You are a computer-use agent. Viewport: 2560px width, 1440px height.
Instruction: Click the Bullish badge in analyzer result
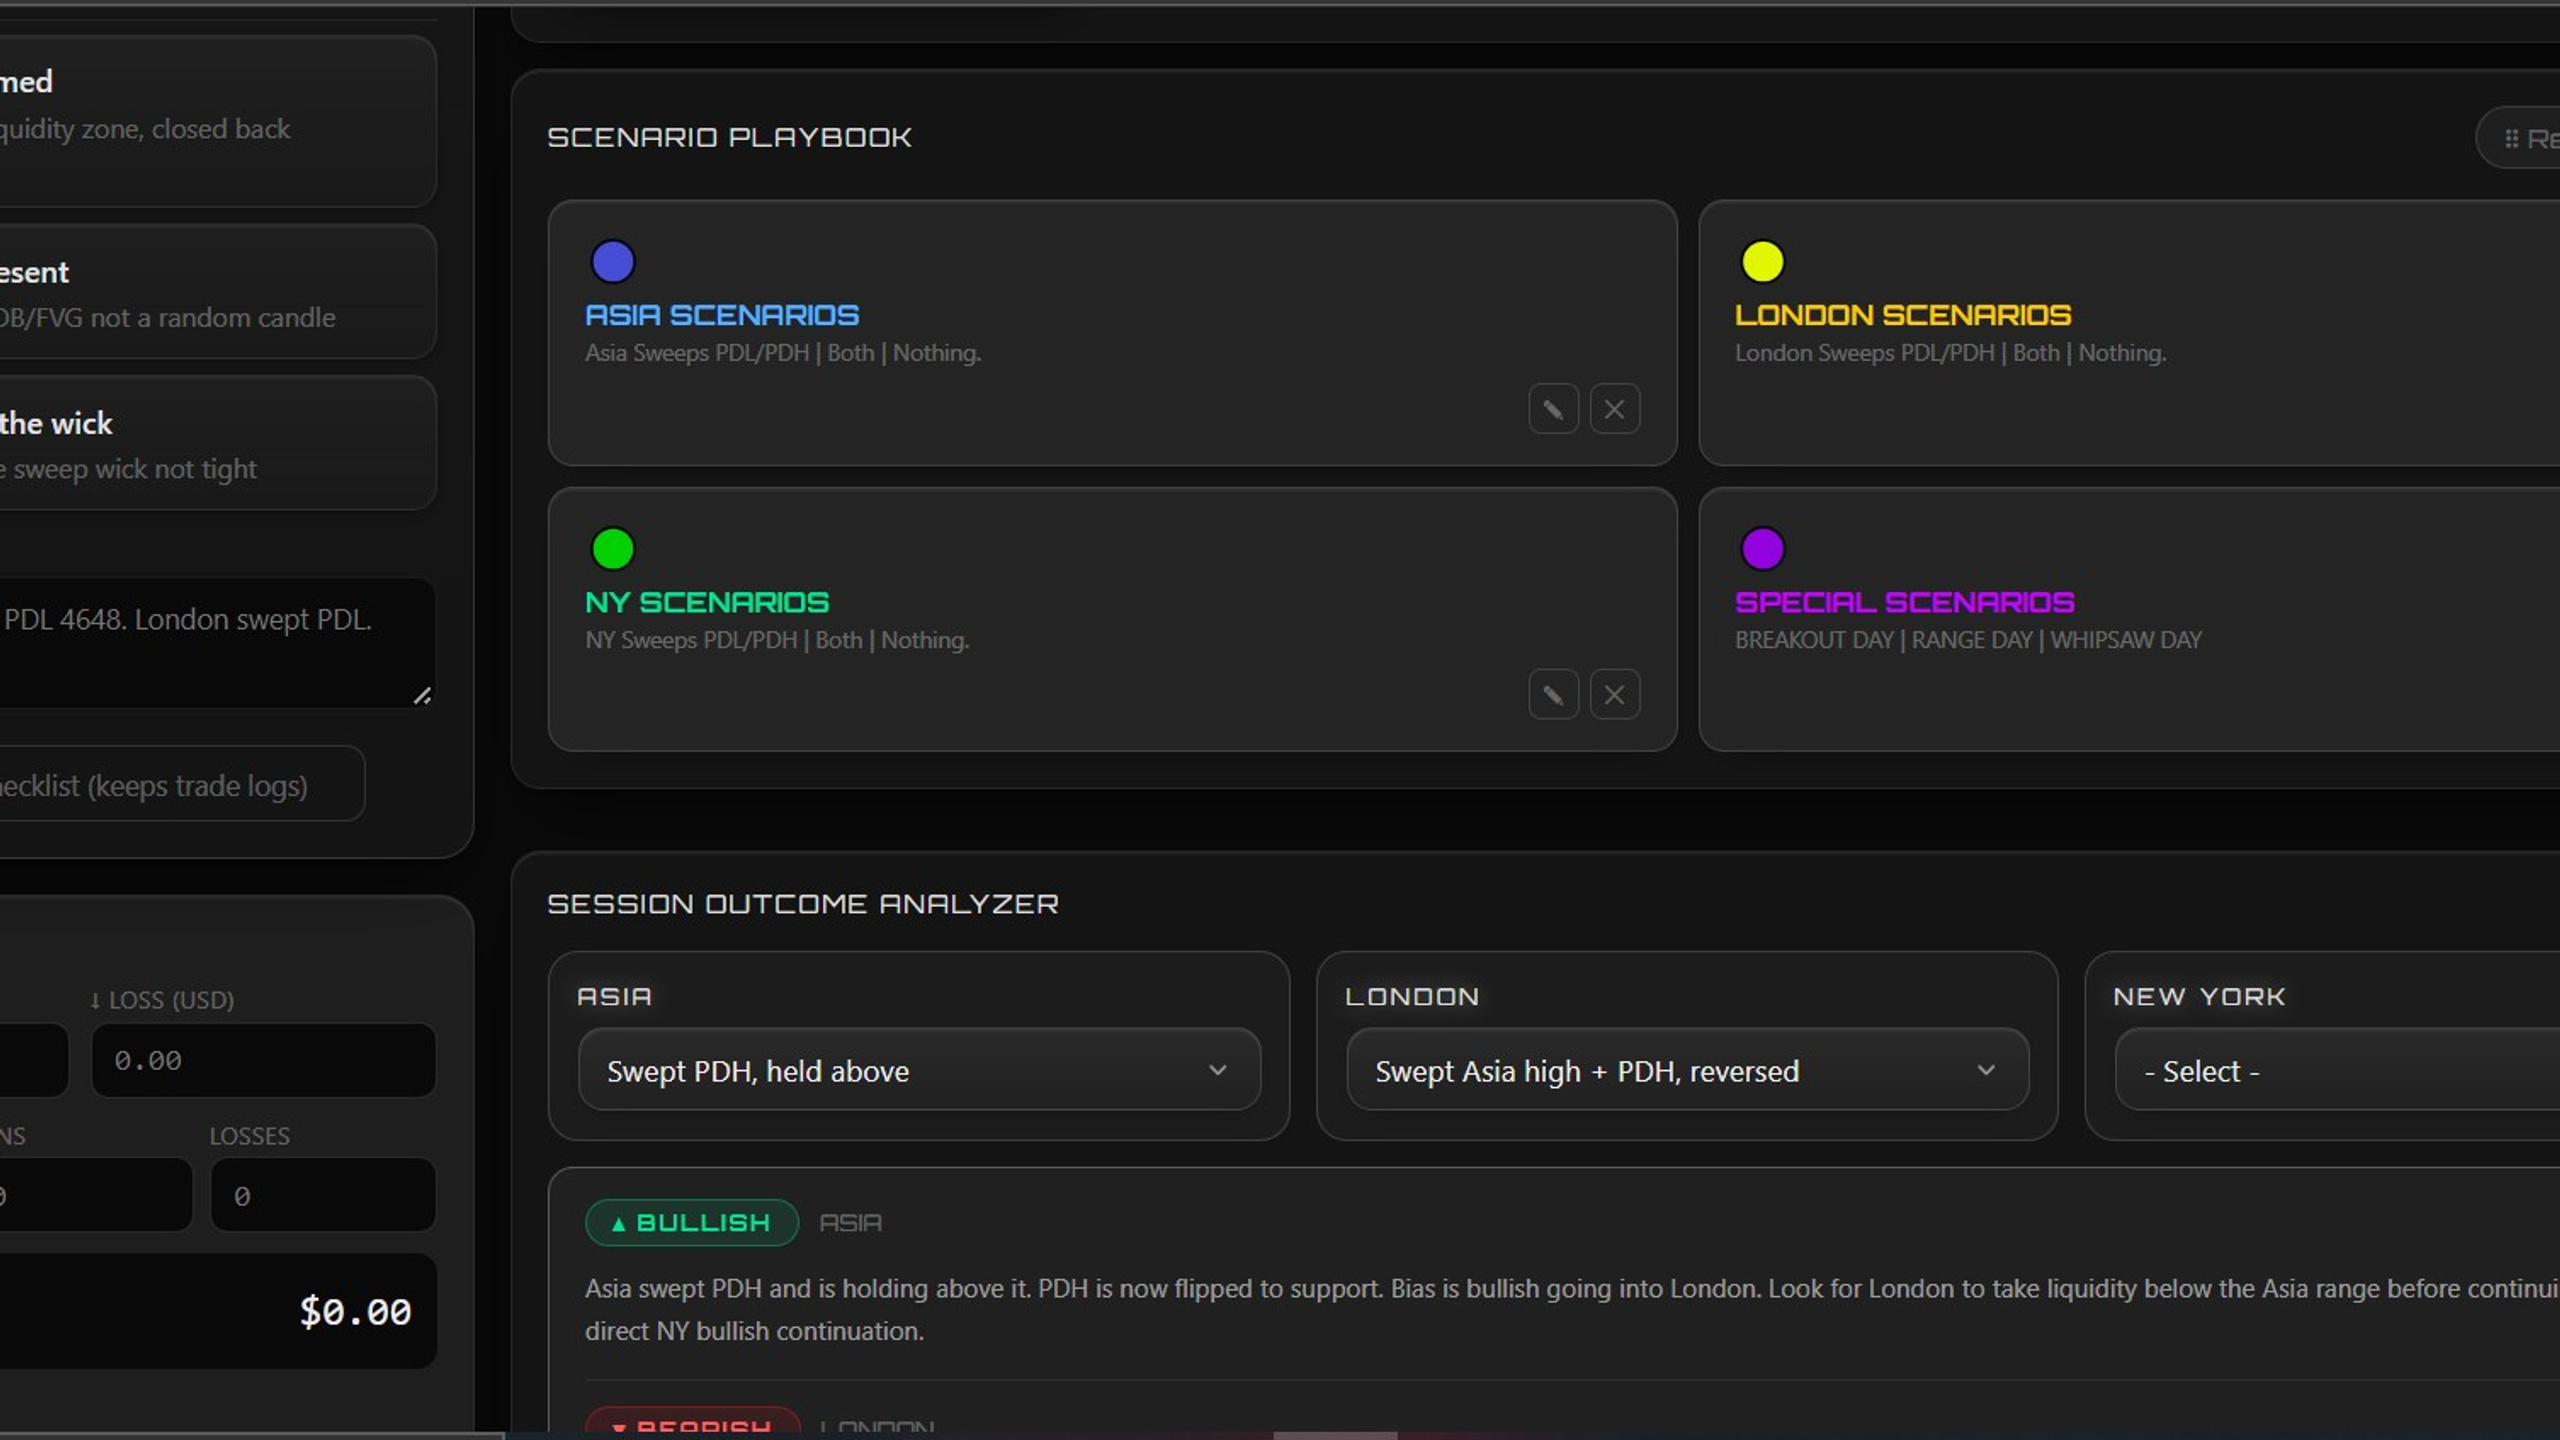tap(692, 1223)
